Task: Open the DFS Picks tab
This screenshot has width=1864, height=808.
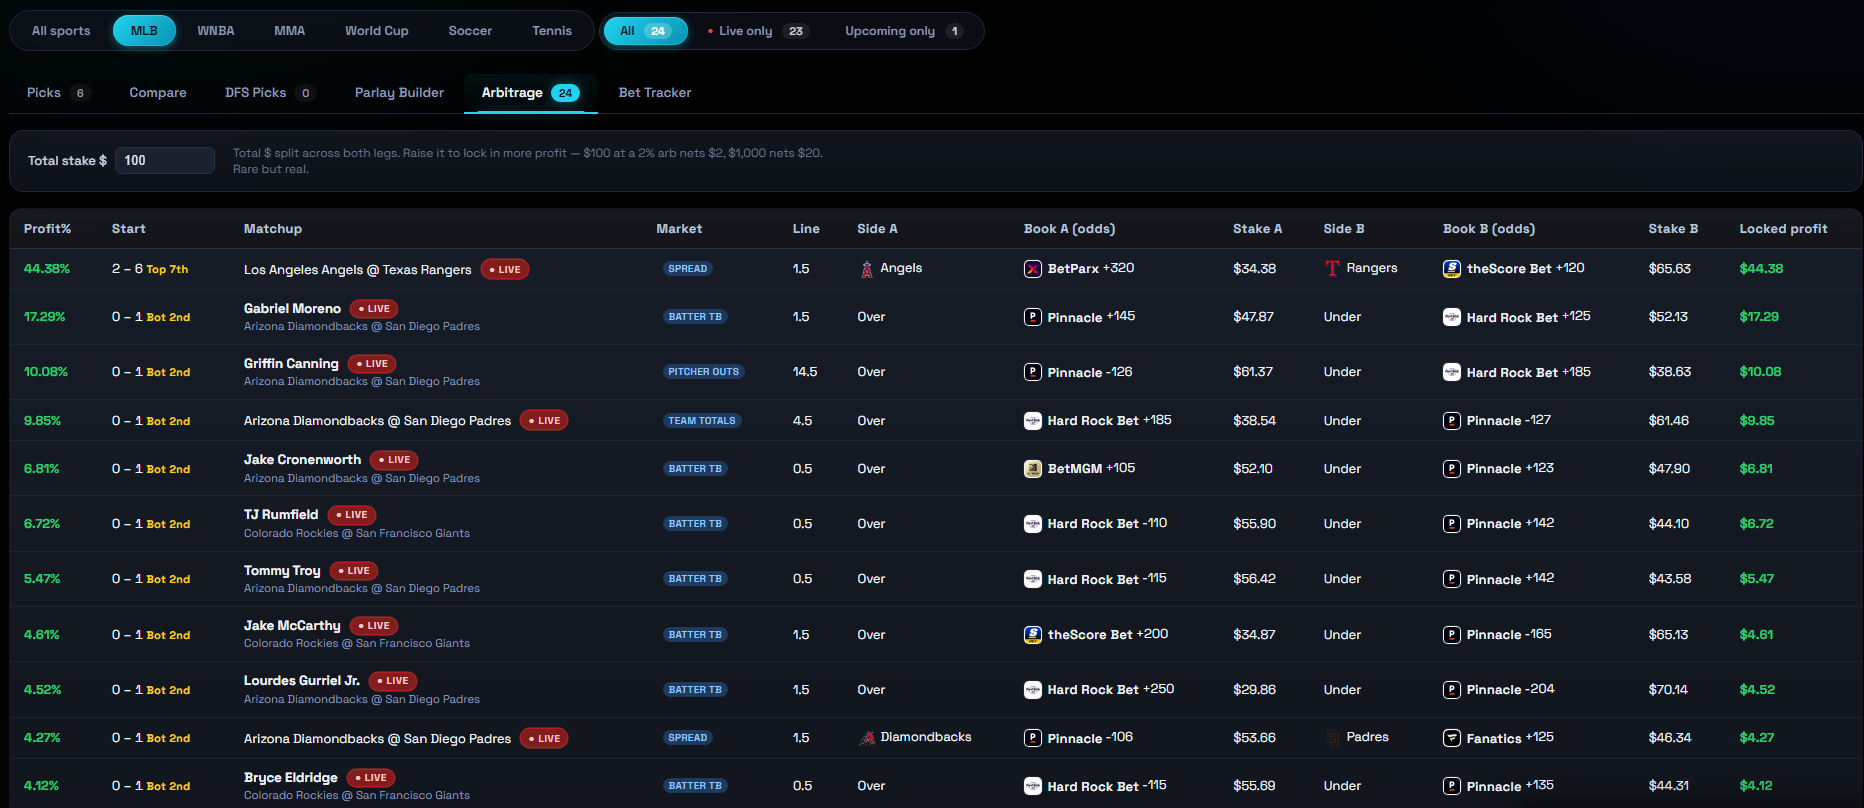Action: [270, 93]
